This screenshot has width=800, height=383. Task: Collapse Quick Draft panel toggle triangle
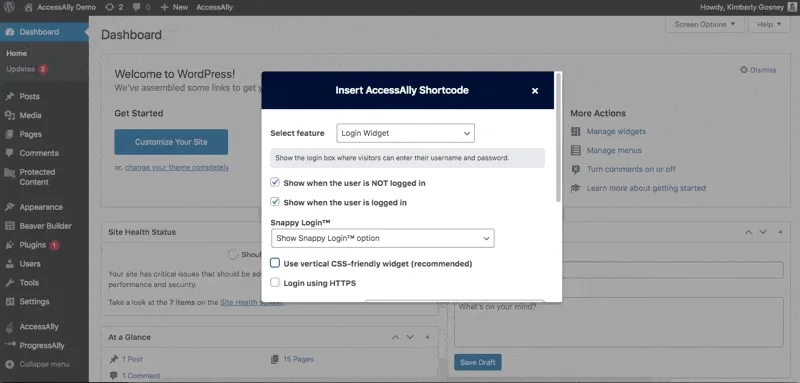pyautogui.click(x=780, y=232)
